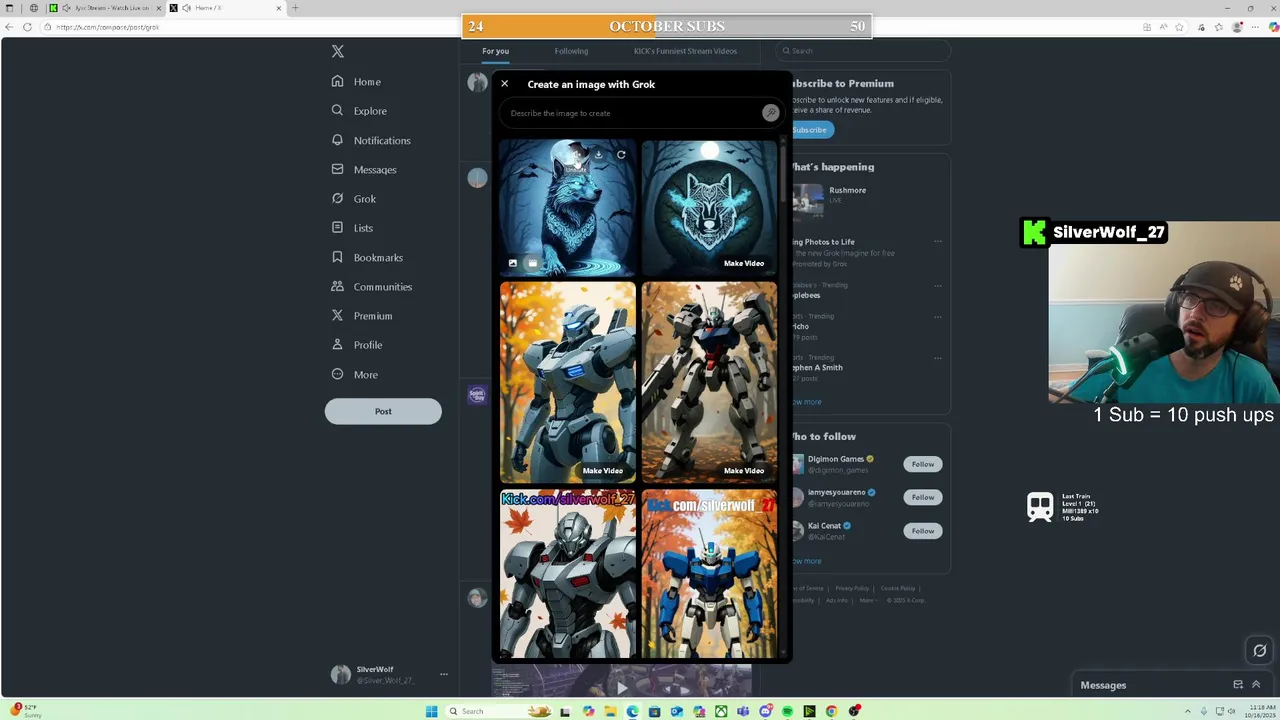Click the magic wand generate button
1280x720 pixels.
tap(770, 113)
